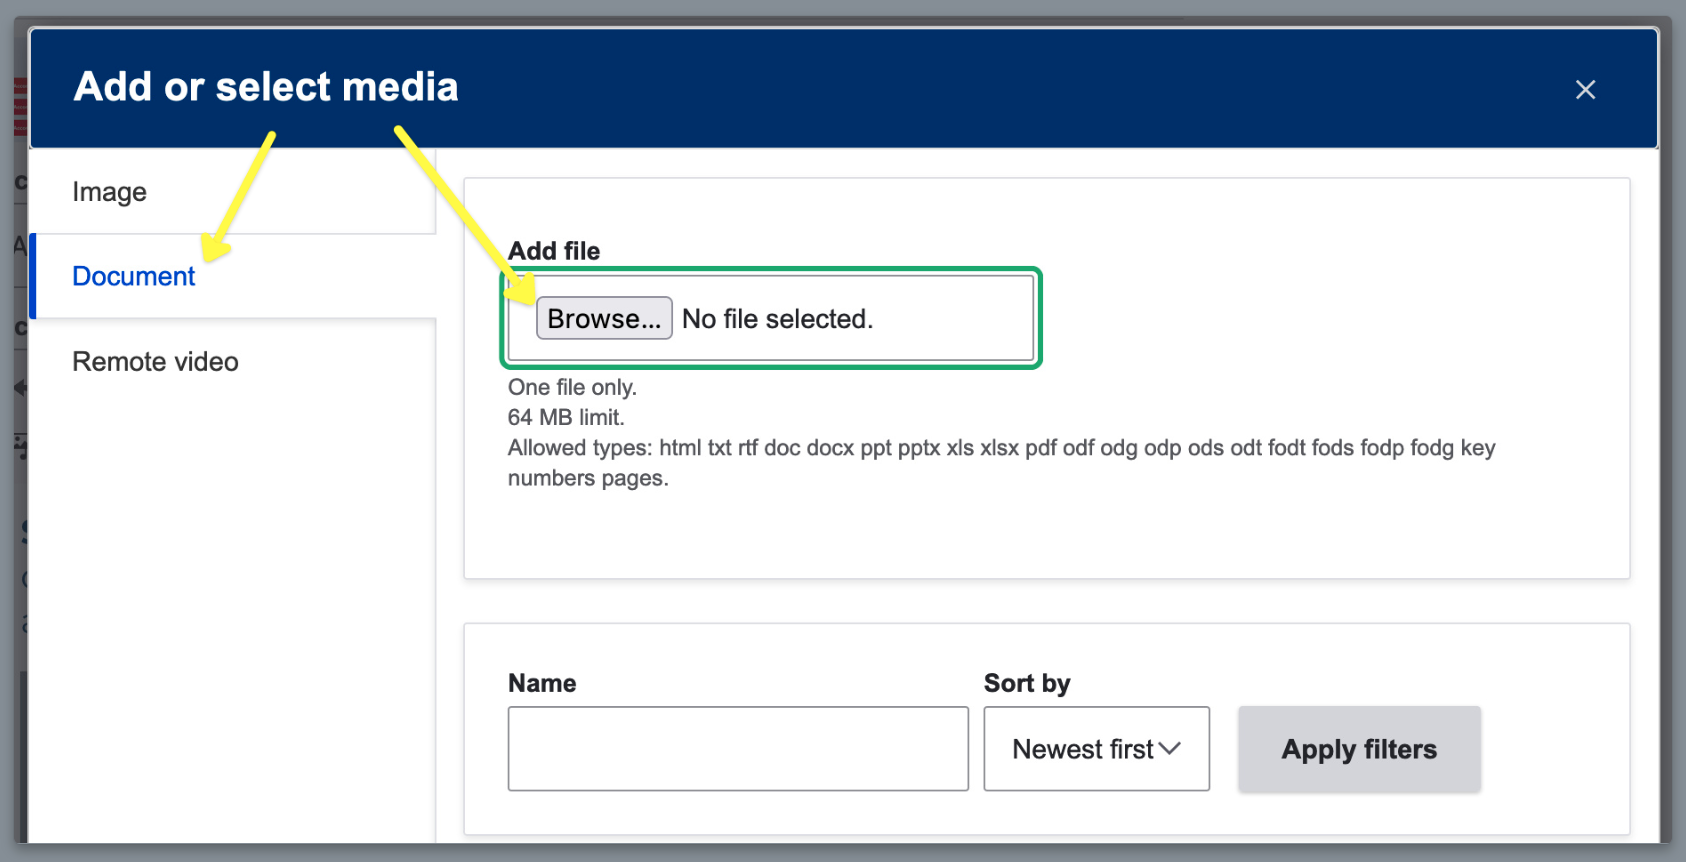
Task: Click the Add file label
Action: click(x=554, y=251)
